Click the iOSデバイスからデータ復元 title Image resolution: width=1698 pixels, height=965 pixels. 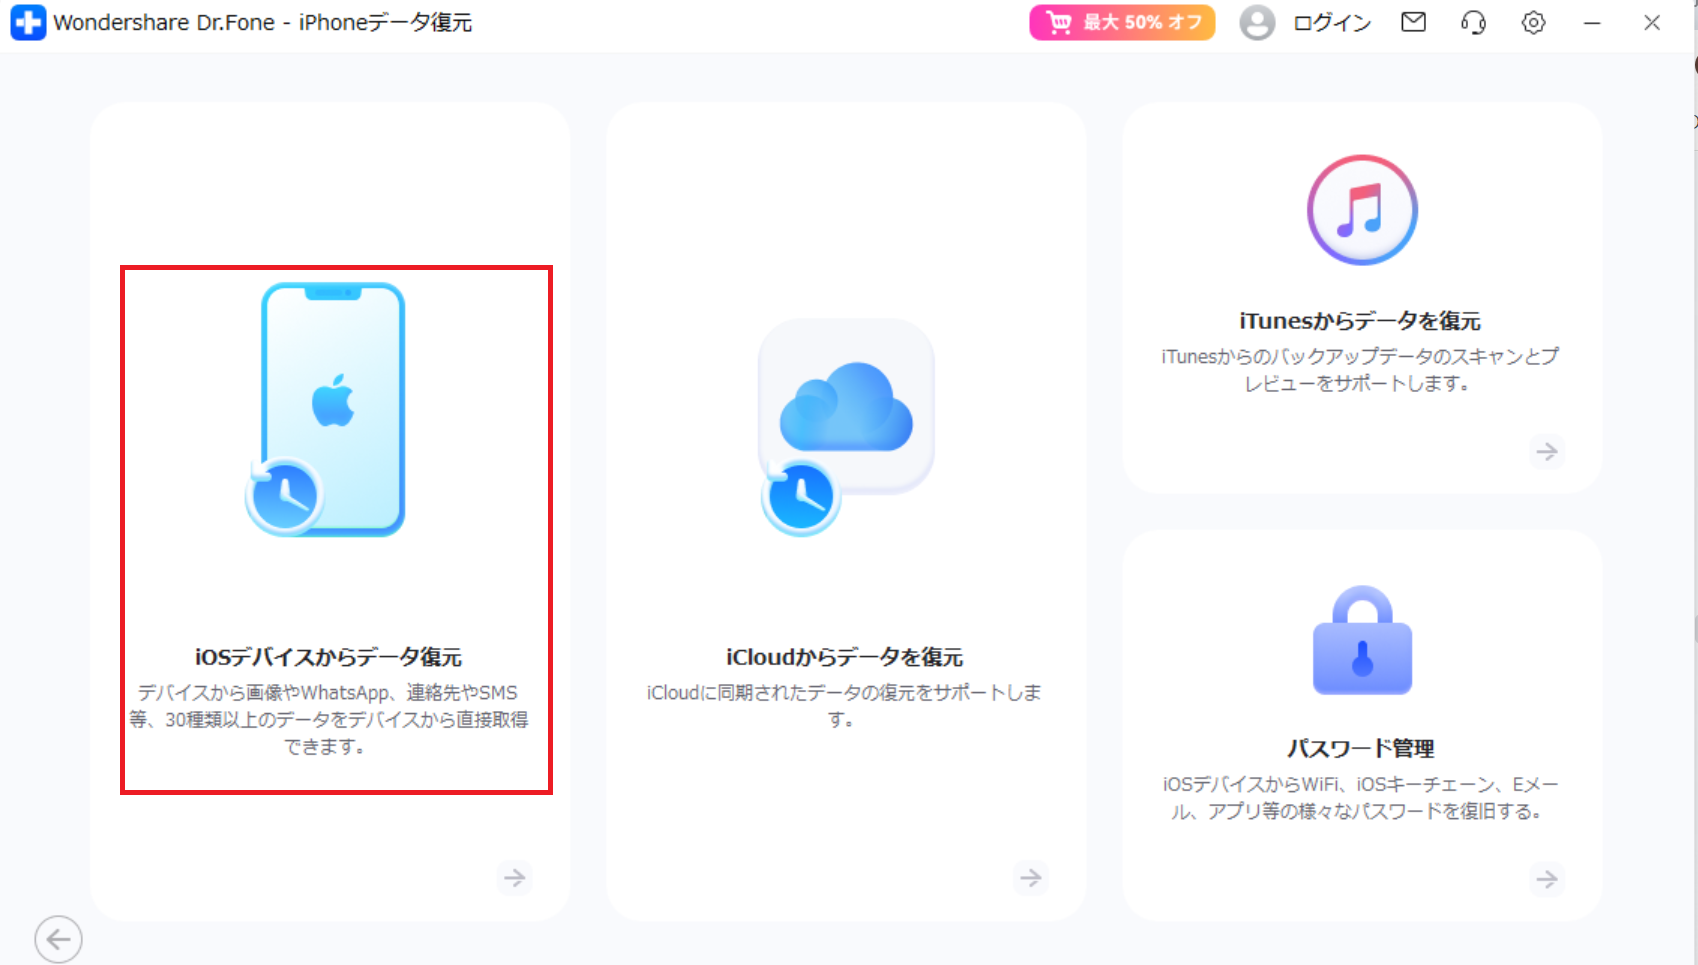[x=328, y=657]
